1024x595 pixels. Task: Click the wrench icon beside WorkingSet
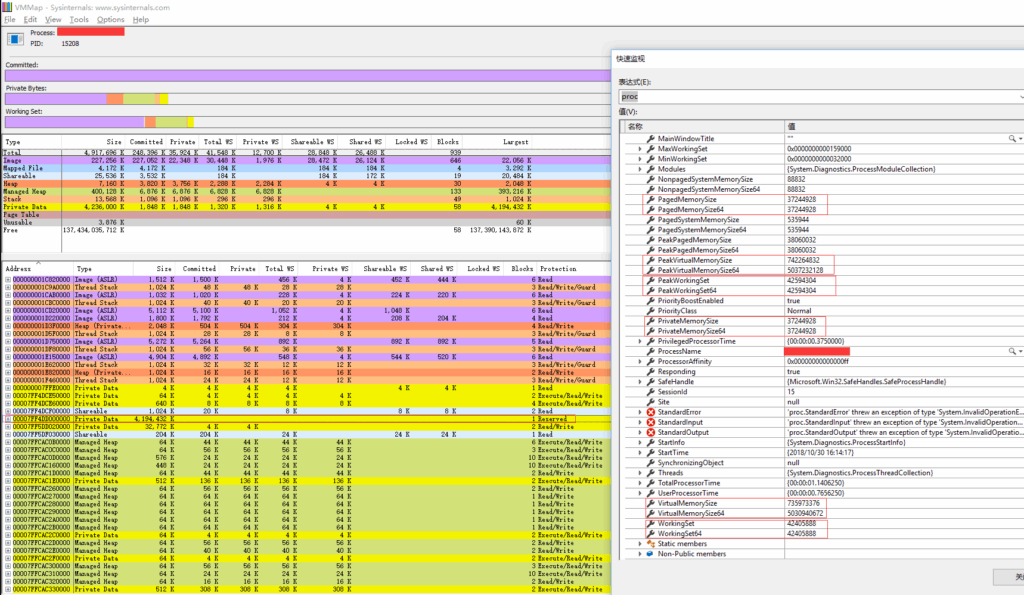[x=650, y=524]
